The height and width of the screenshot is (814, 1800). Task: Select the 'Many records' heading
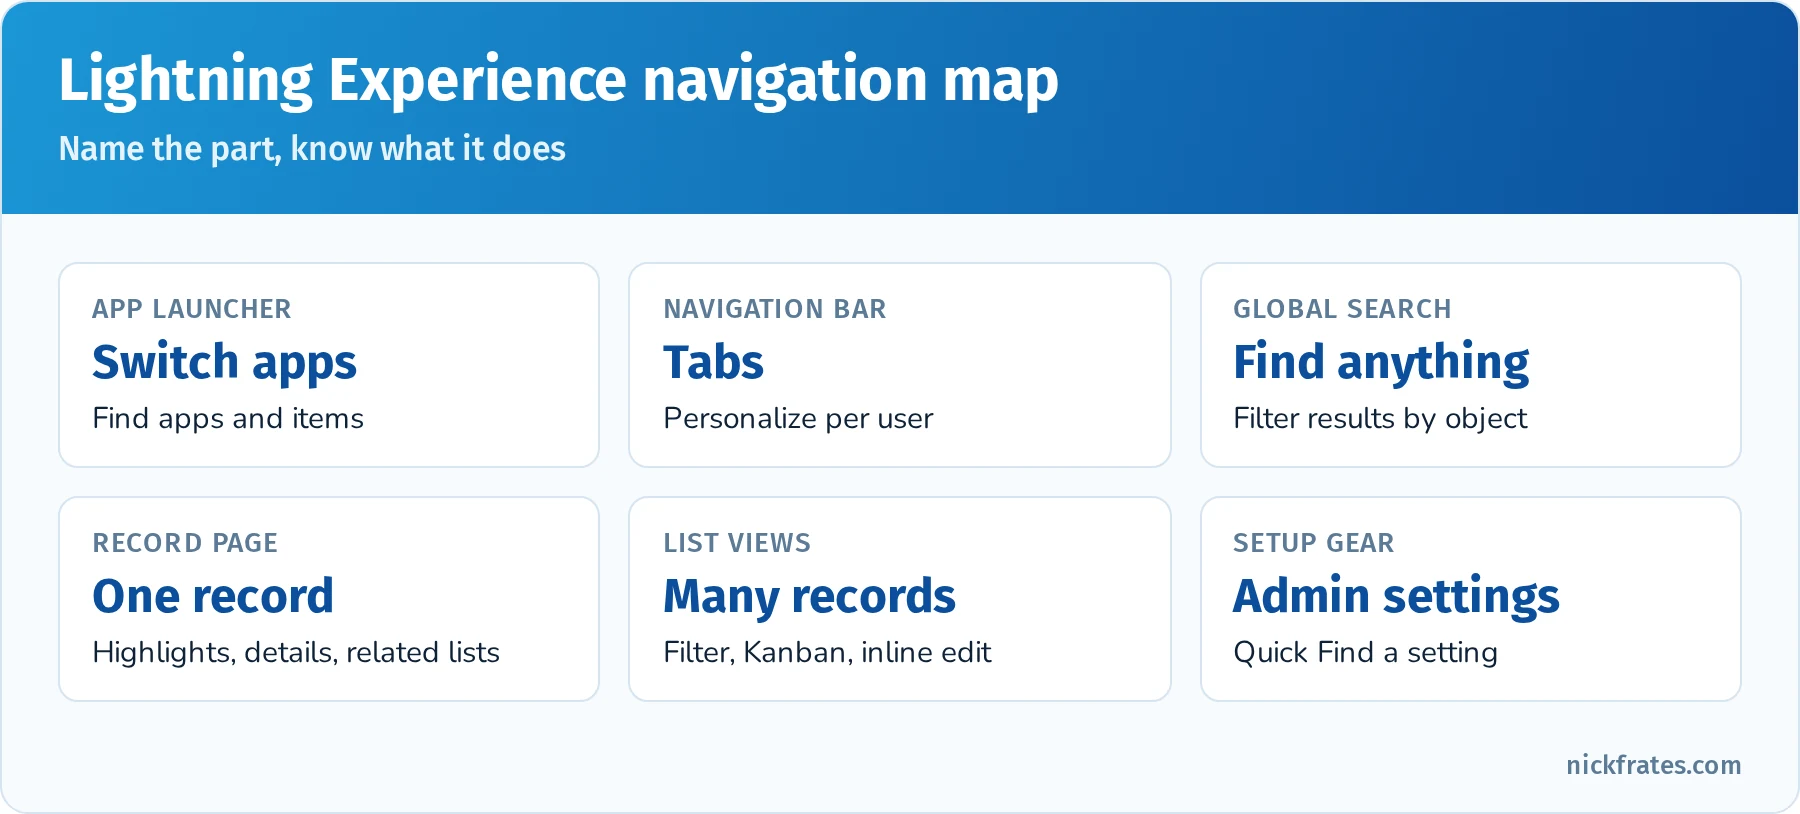[810, 597]
